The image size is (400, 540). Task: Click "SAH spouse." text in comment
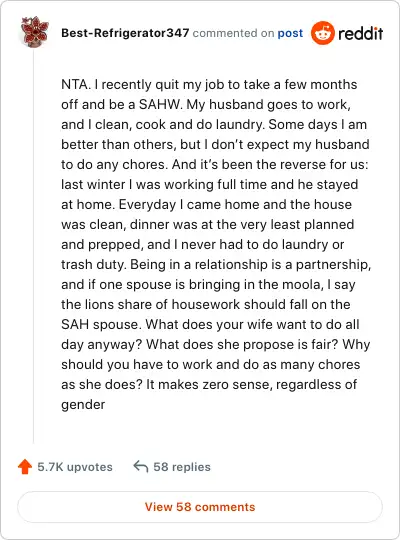[101, 325]
